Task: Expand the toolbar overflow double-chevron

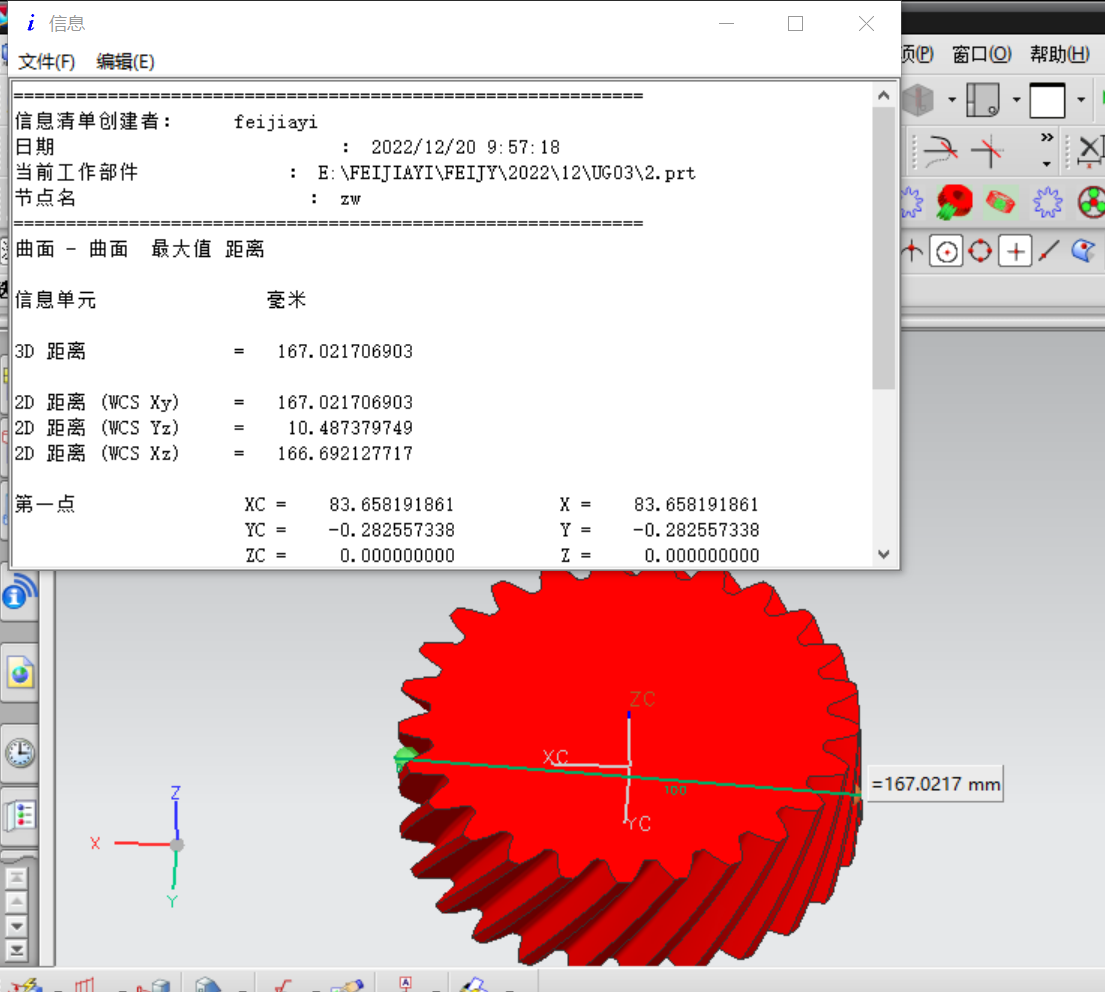Action: pyautogui.click(x=1047, y=137)
